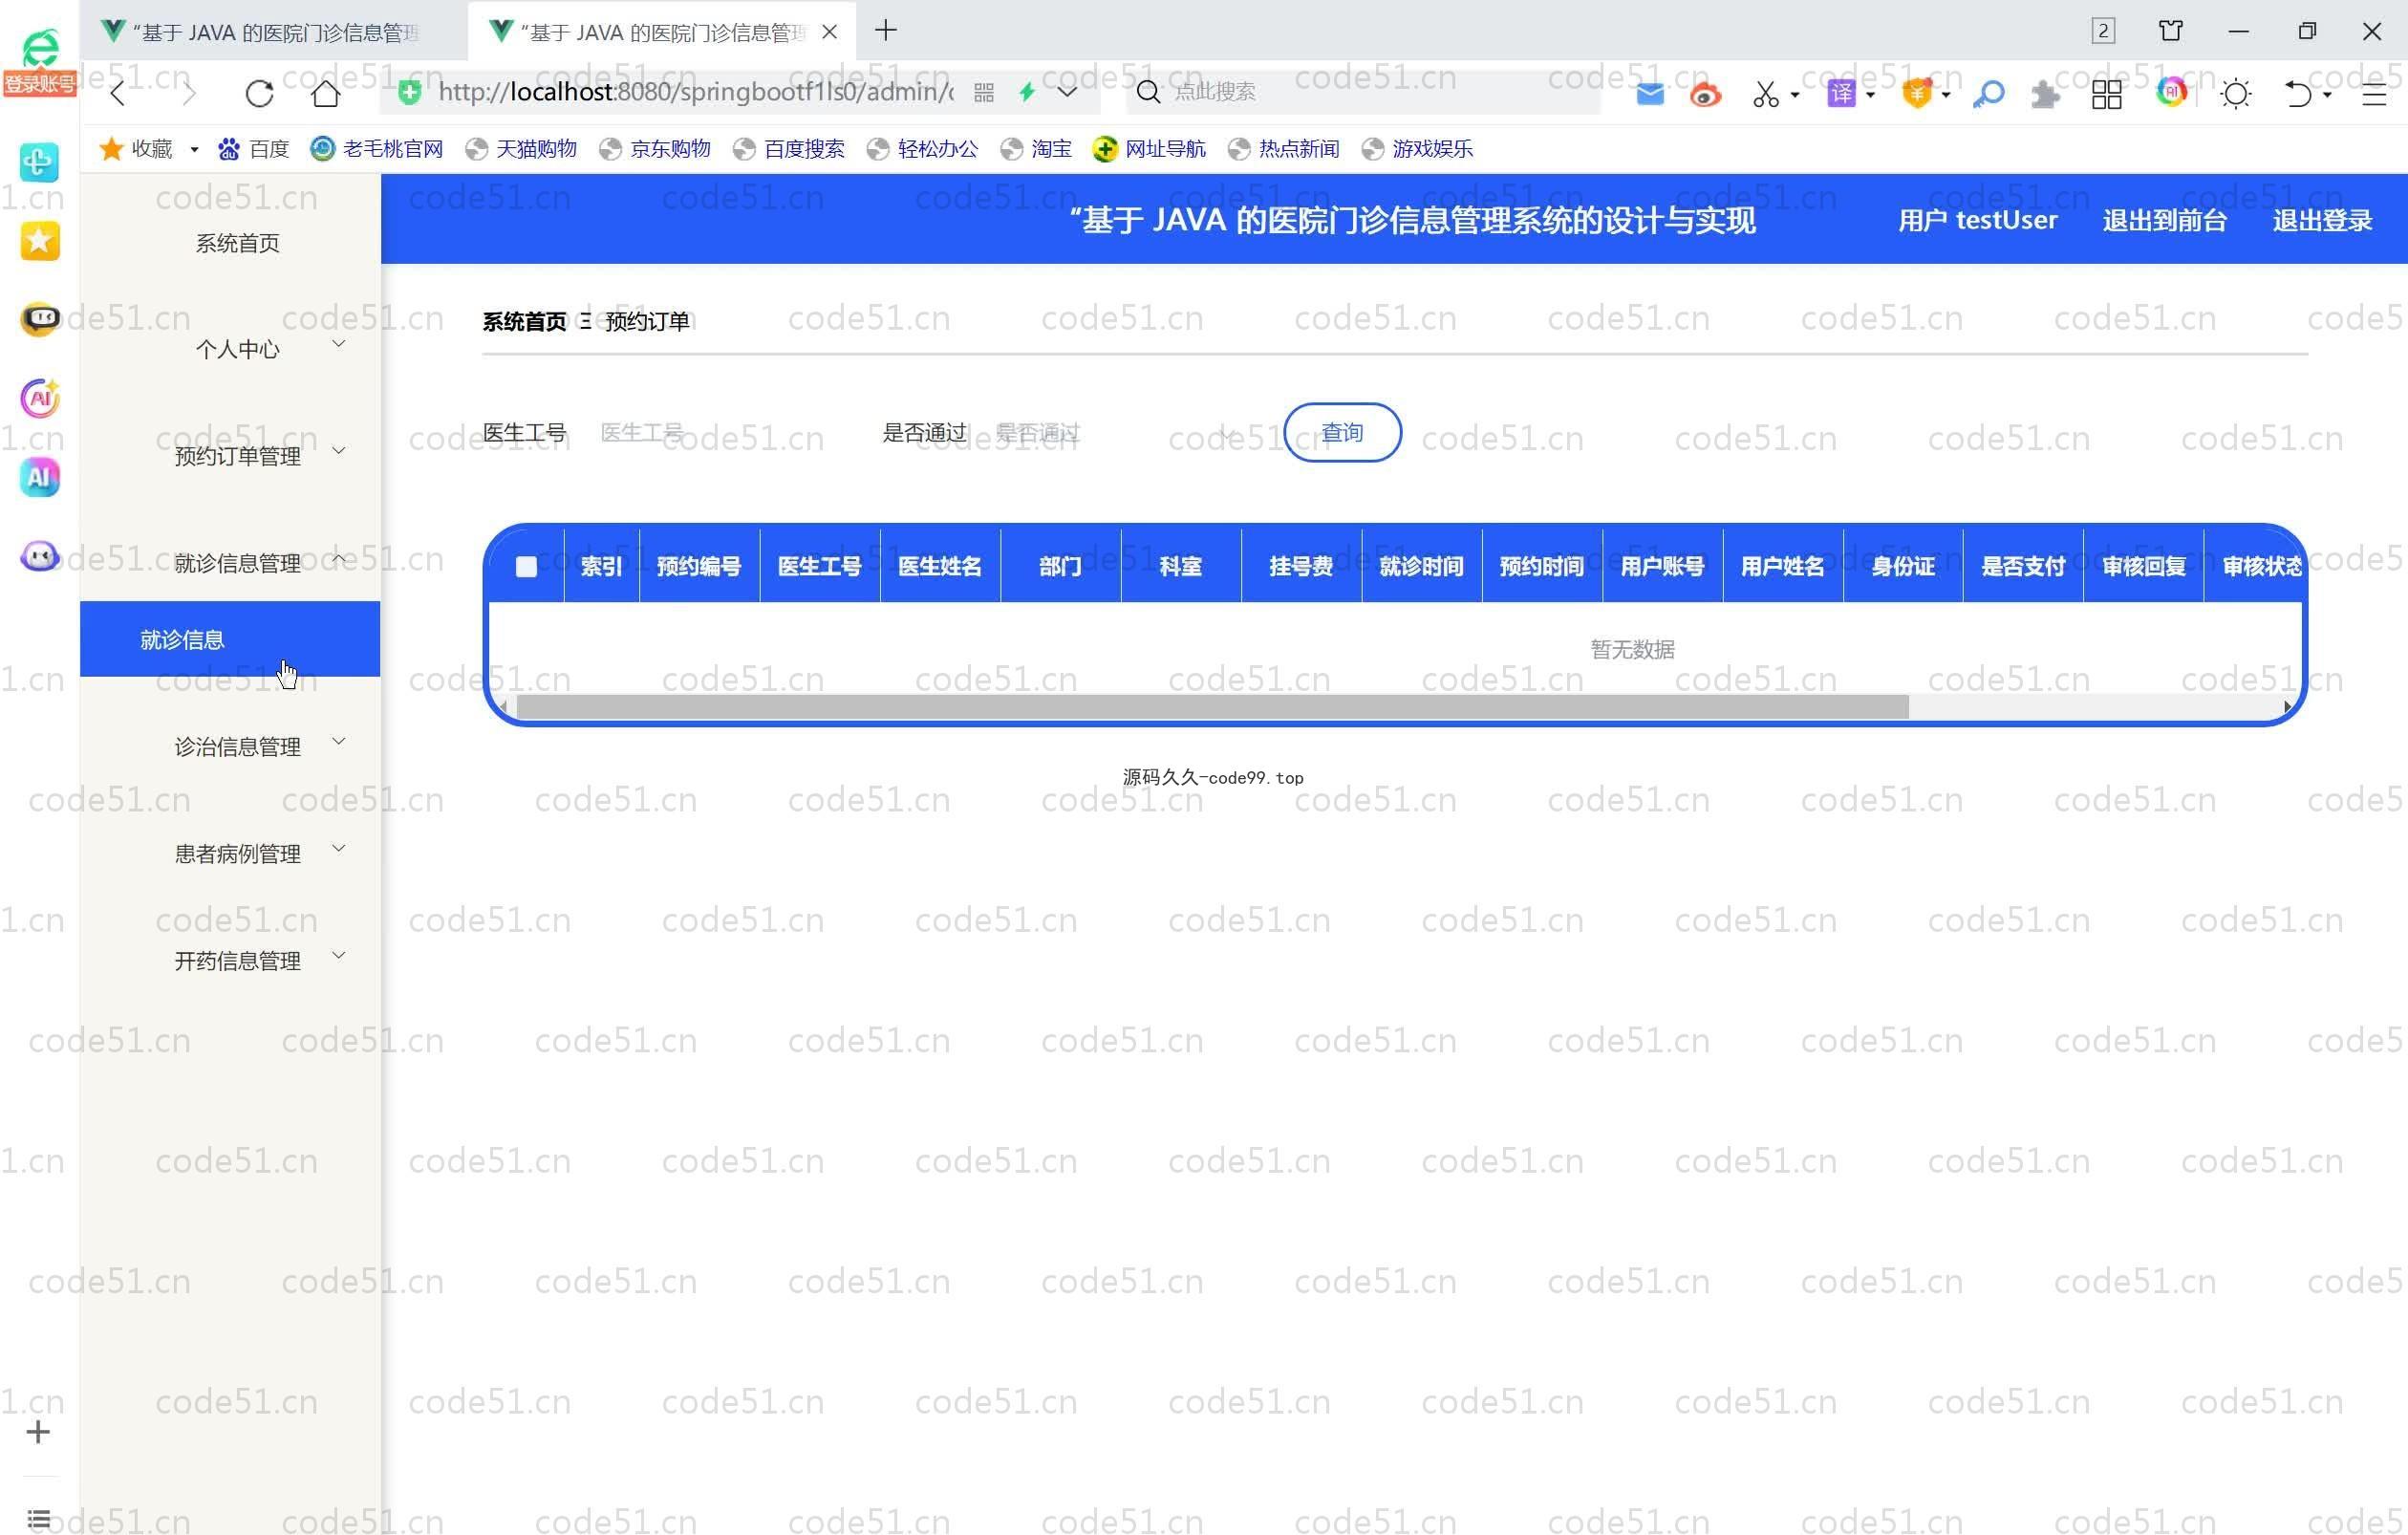
Task: Click the shirt skin icon in title bar
Action: [2171, 31]
